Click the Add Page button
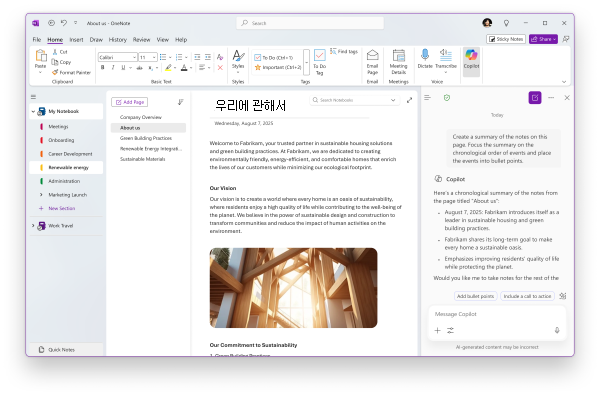 pos(130,102)
